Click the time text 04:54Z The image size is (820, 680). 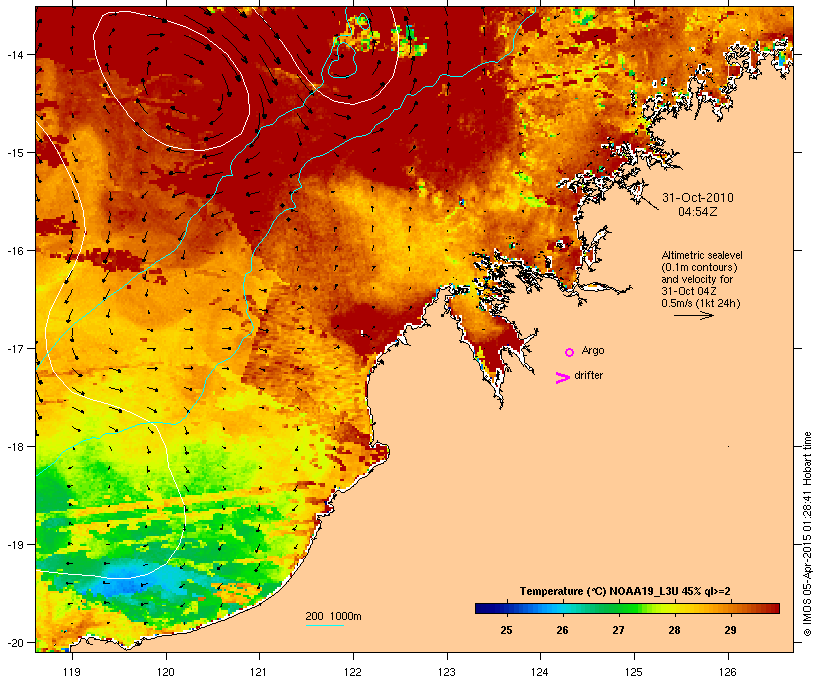click(698, 212)
